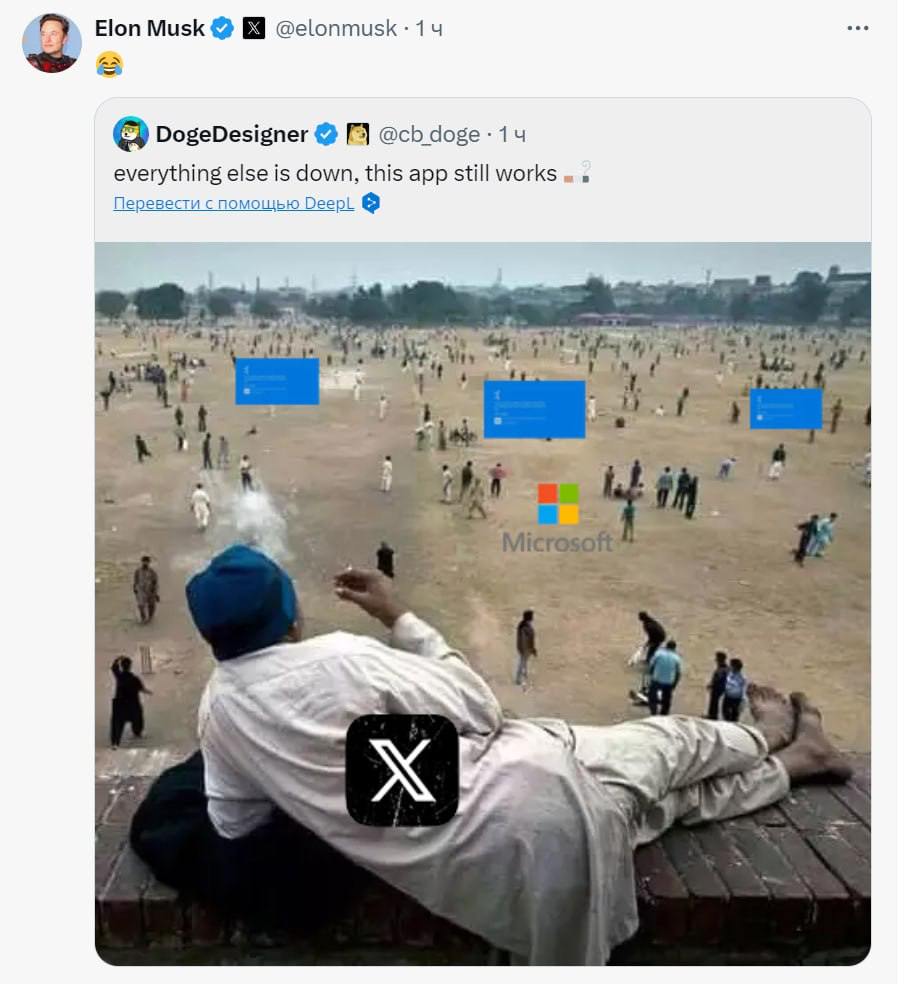
Task: Click the DogeDesigner profile avatar
Action: click(131, 134)
